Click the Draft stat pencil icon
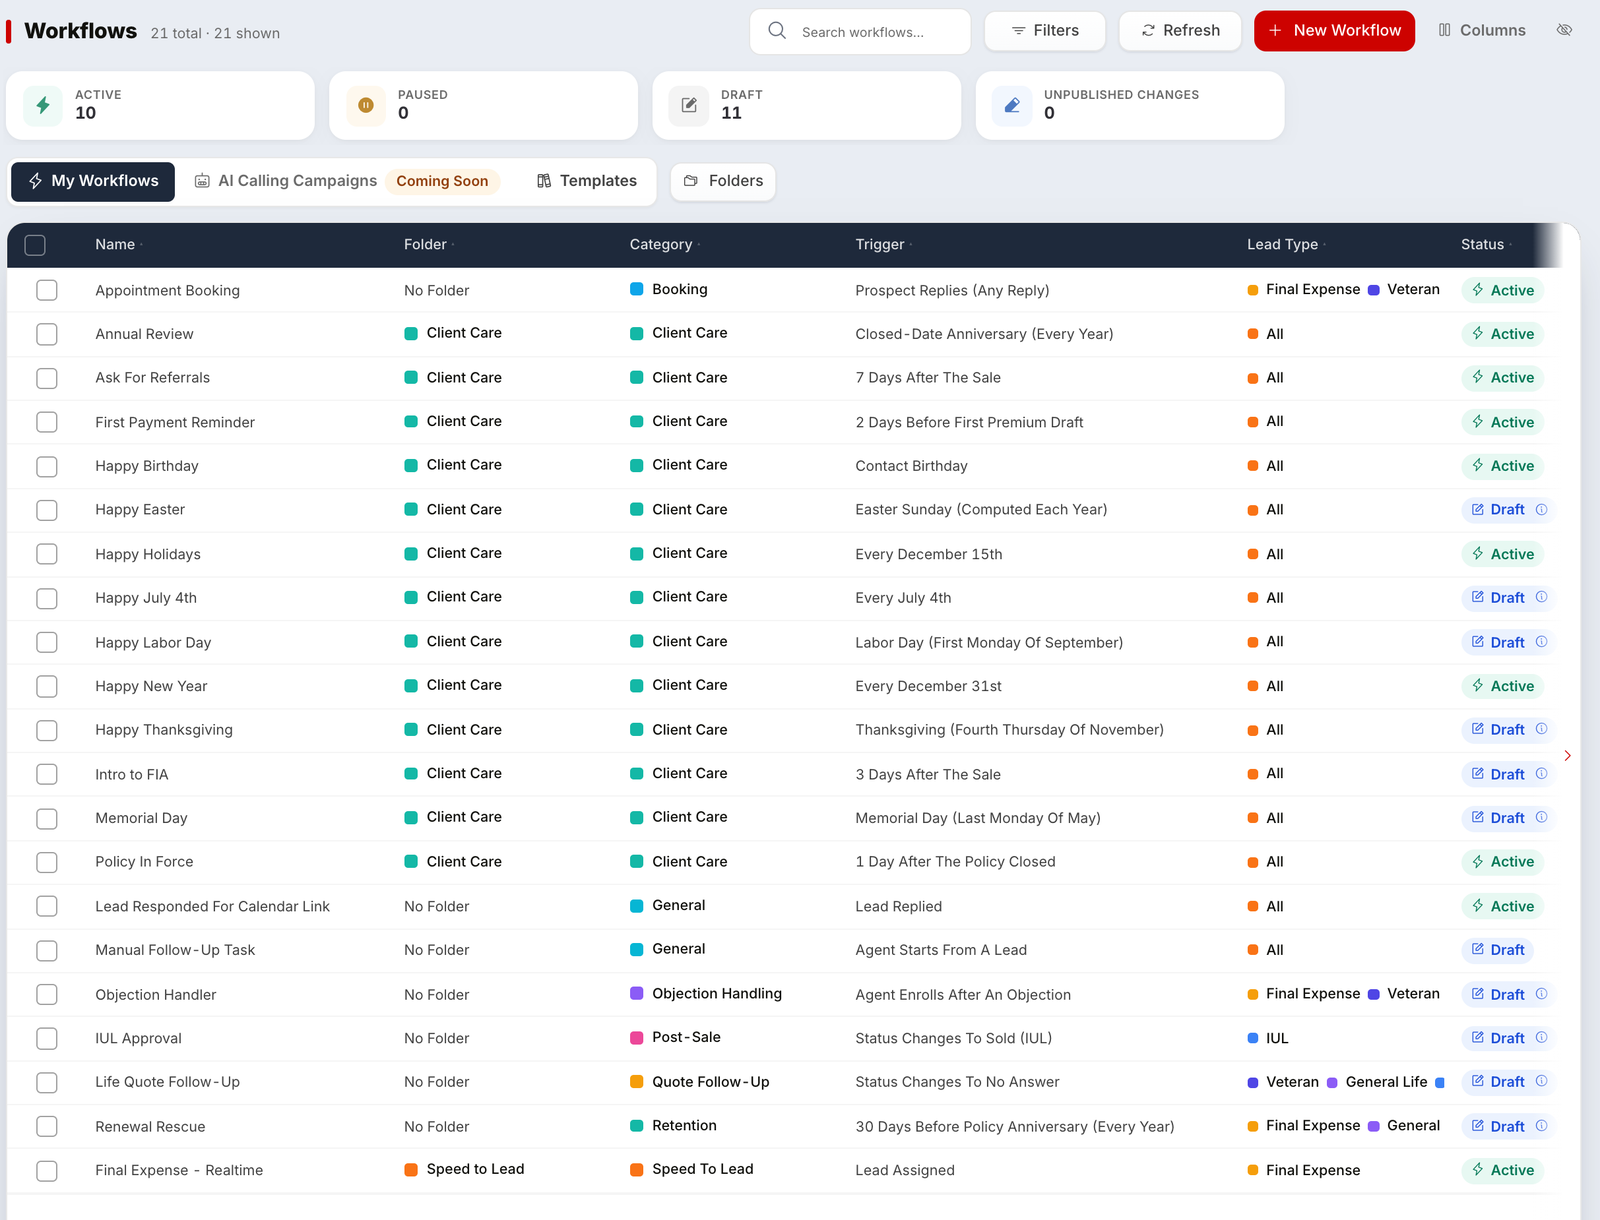The height and width of the screenshot is (1220, 1600). 689,105
